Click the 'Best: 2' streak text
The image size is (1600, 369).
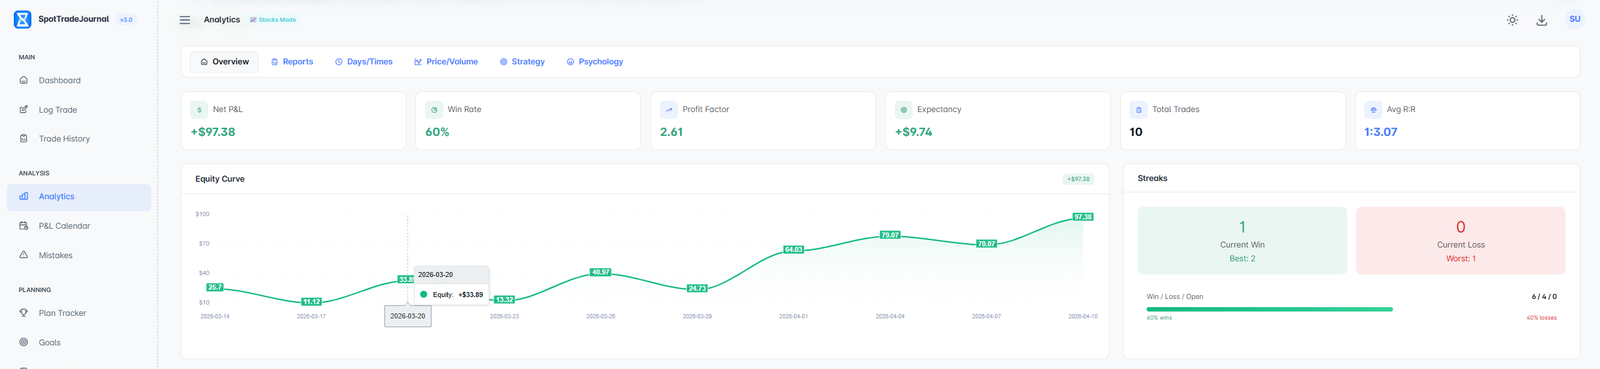point(1242,259)
